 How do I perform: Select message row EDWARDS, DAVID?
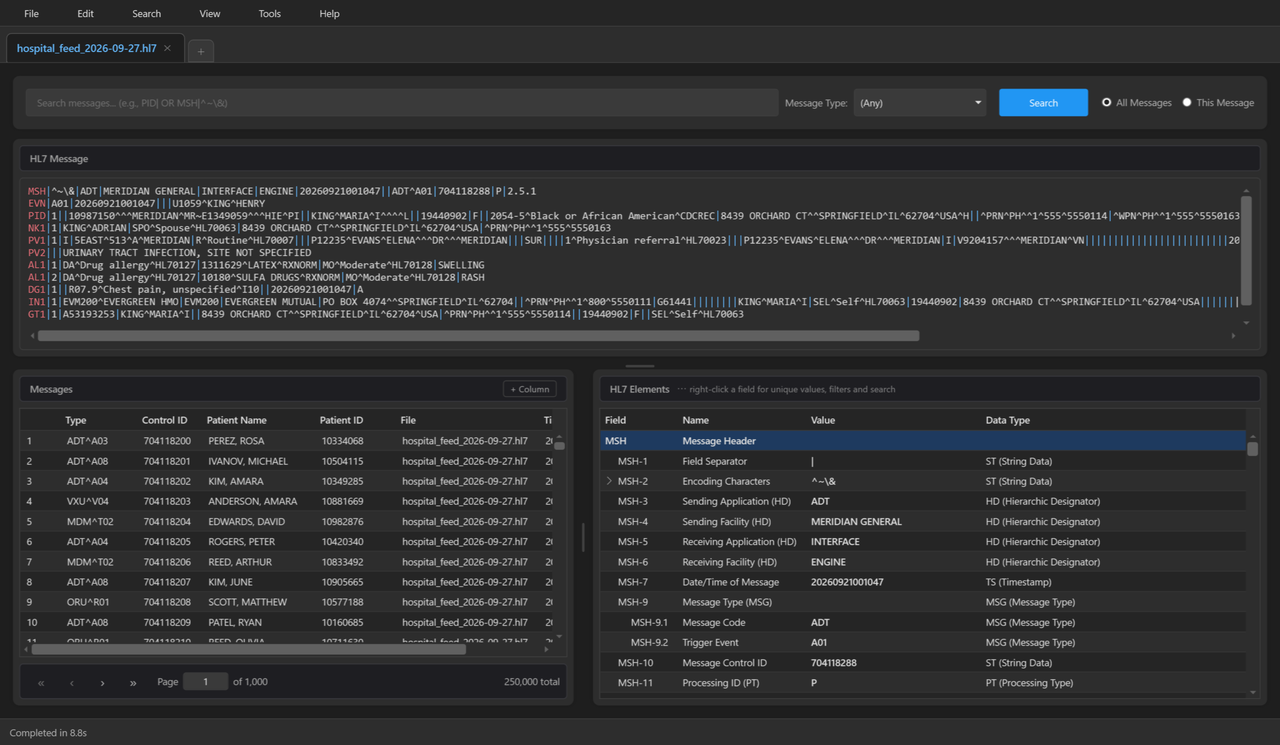click(285, 521)
